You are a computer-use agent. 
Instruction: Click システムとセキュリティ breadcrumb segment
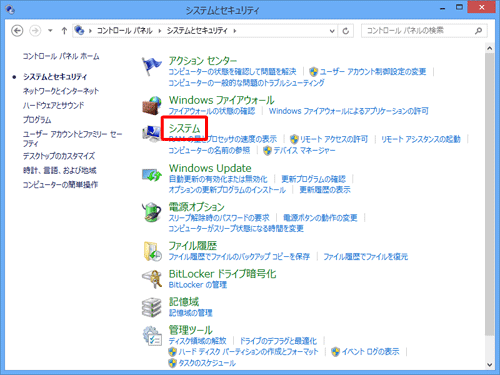click(197, 31)
